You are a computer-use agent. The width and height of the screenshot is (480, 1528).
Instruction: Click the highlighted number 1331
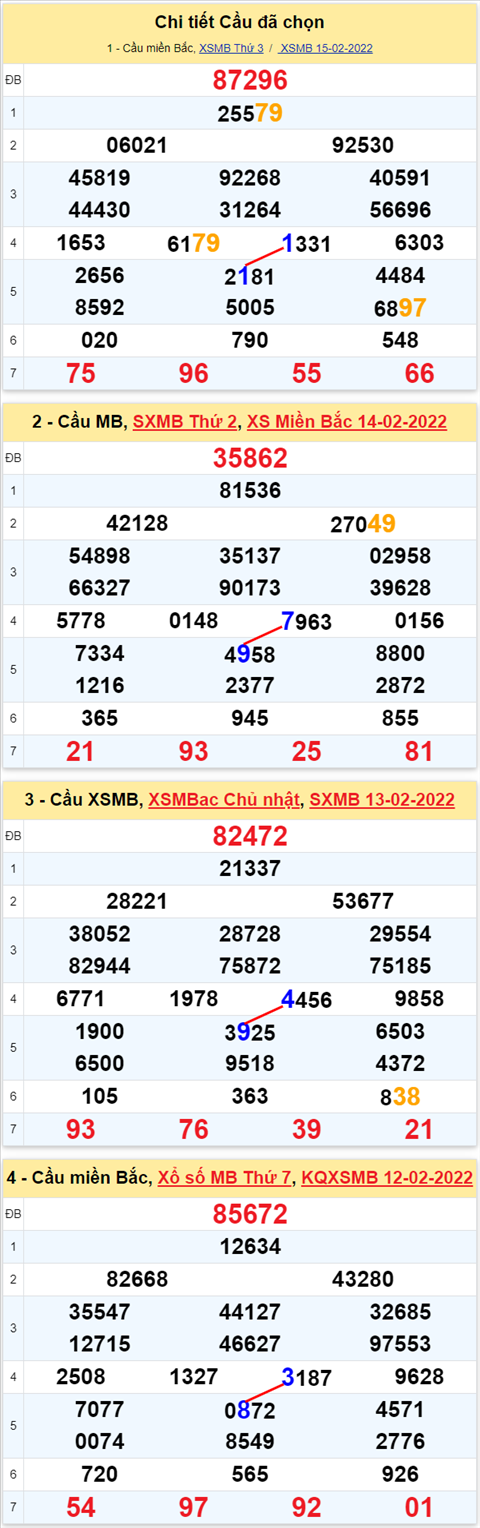coord(306,243)
